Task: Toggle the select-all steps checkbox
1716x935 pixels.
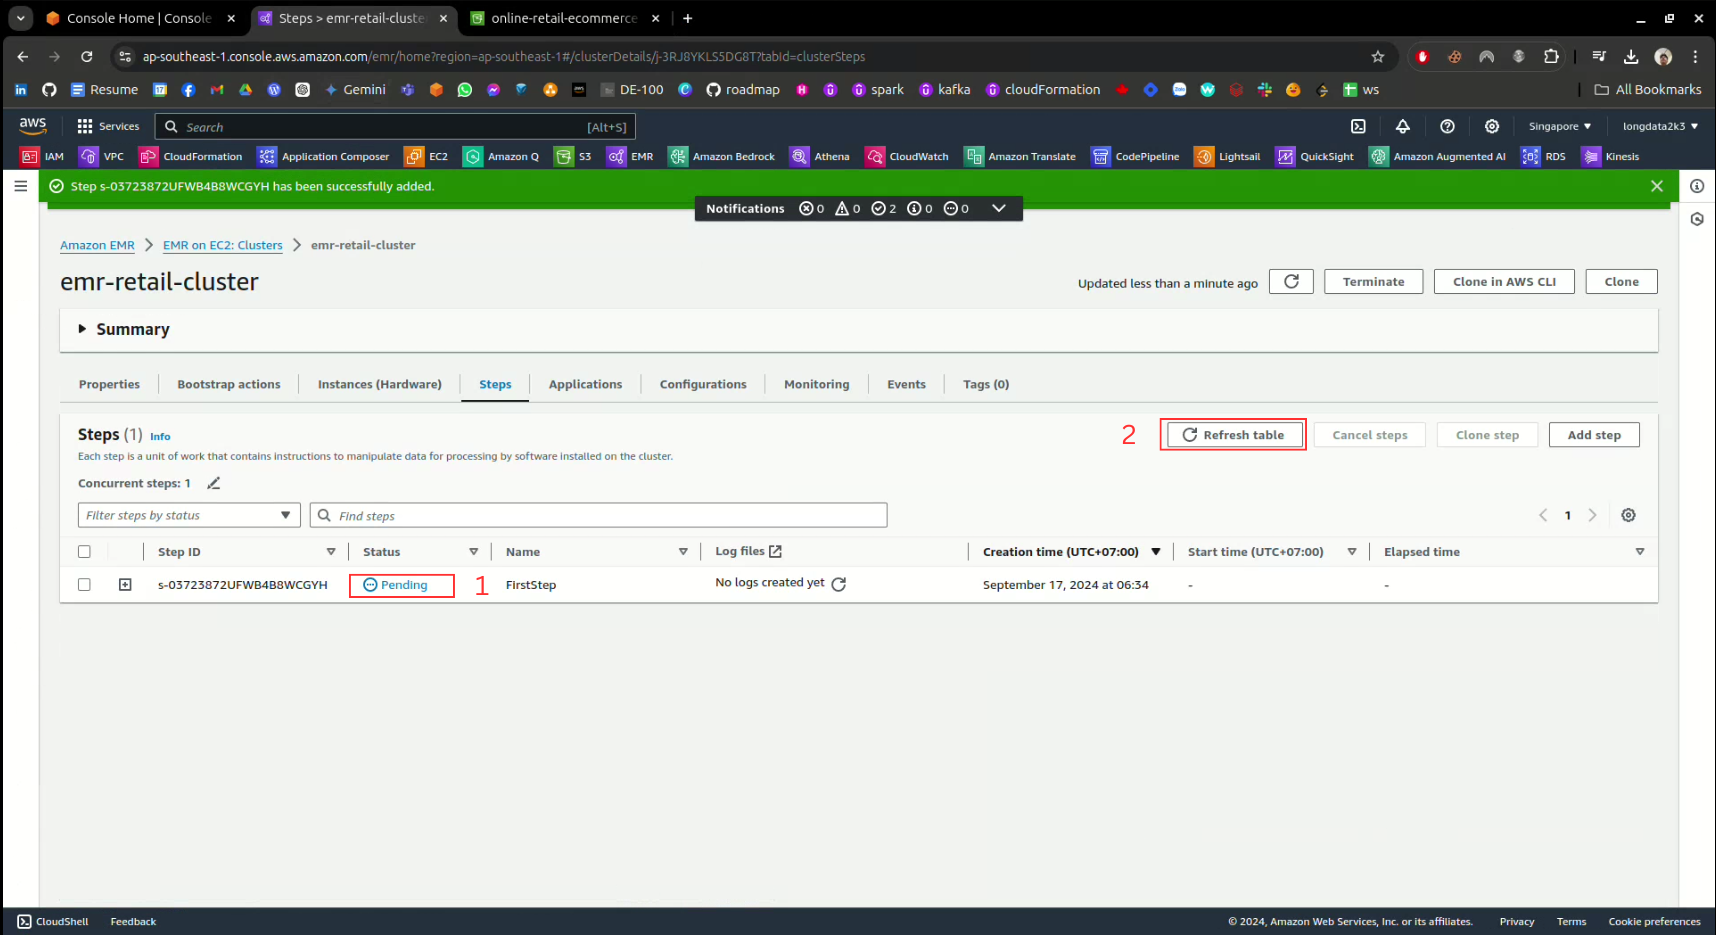Action: pyautogui.click(x=84, y=552)
